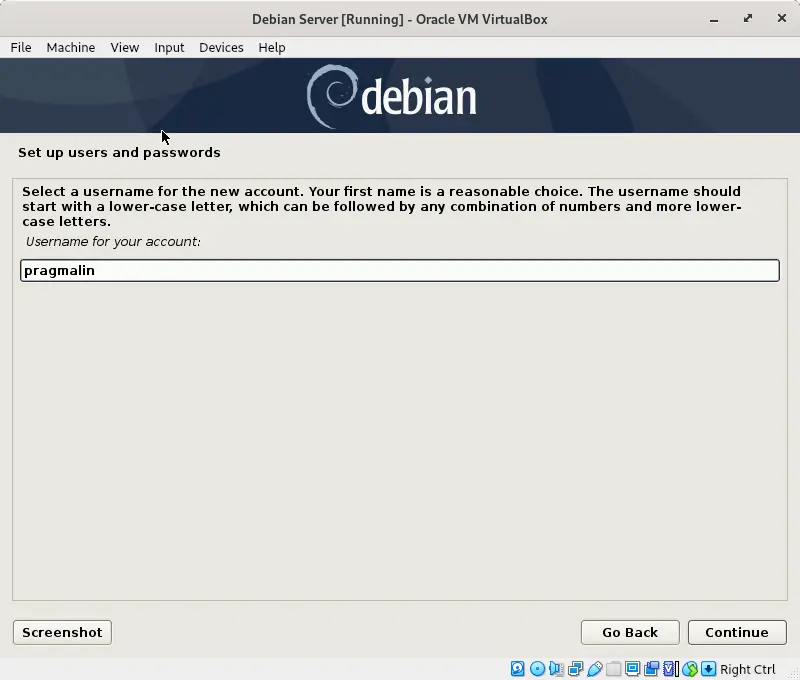Open the File menu

[21, 47]
